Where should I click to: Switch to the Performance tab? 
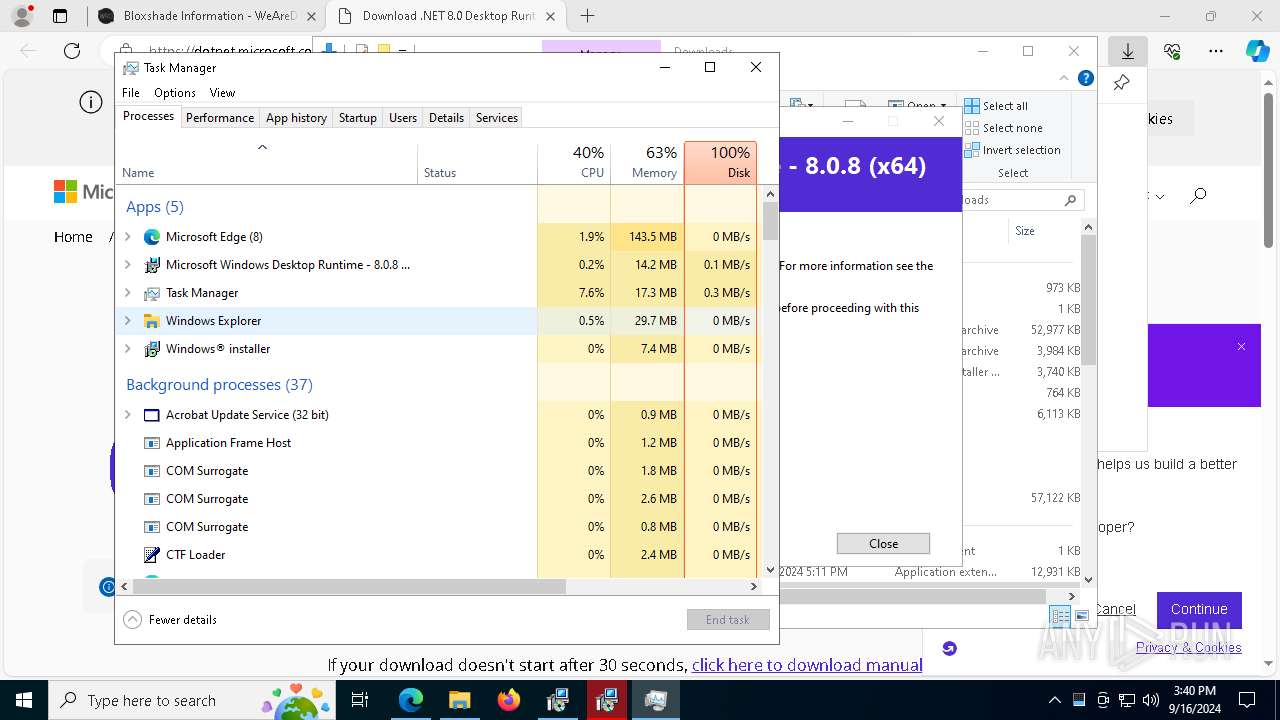220,118
